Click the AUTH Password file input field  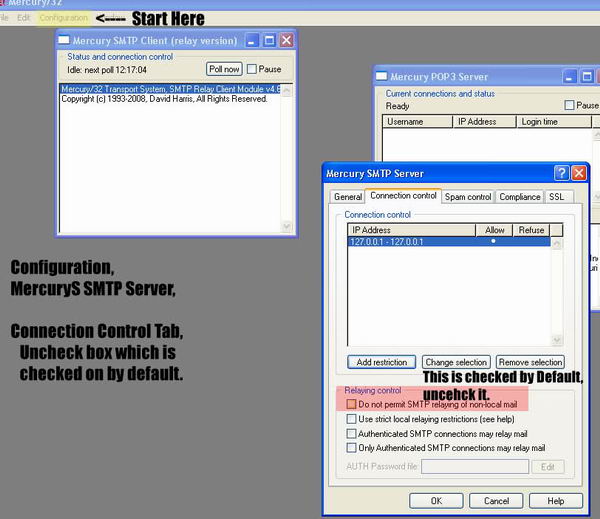475,467
